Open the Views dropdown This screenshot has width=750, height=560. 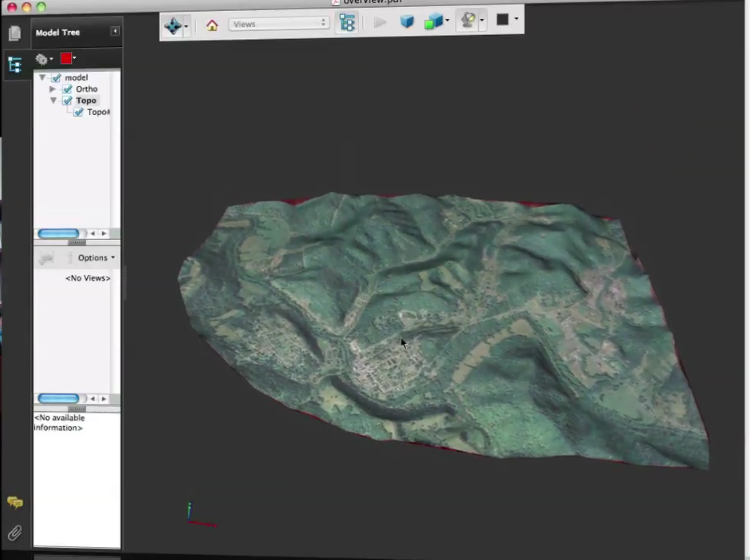(279, 24)
